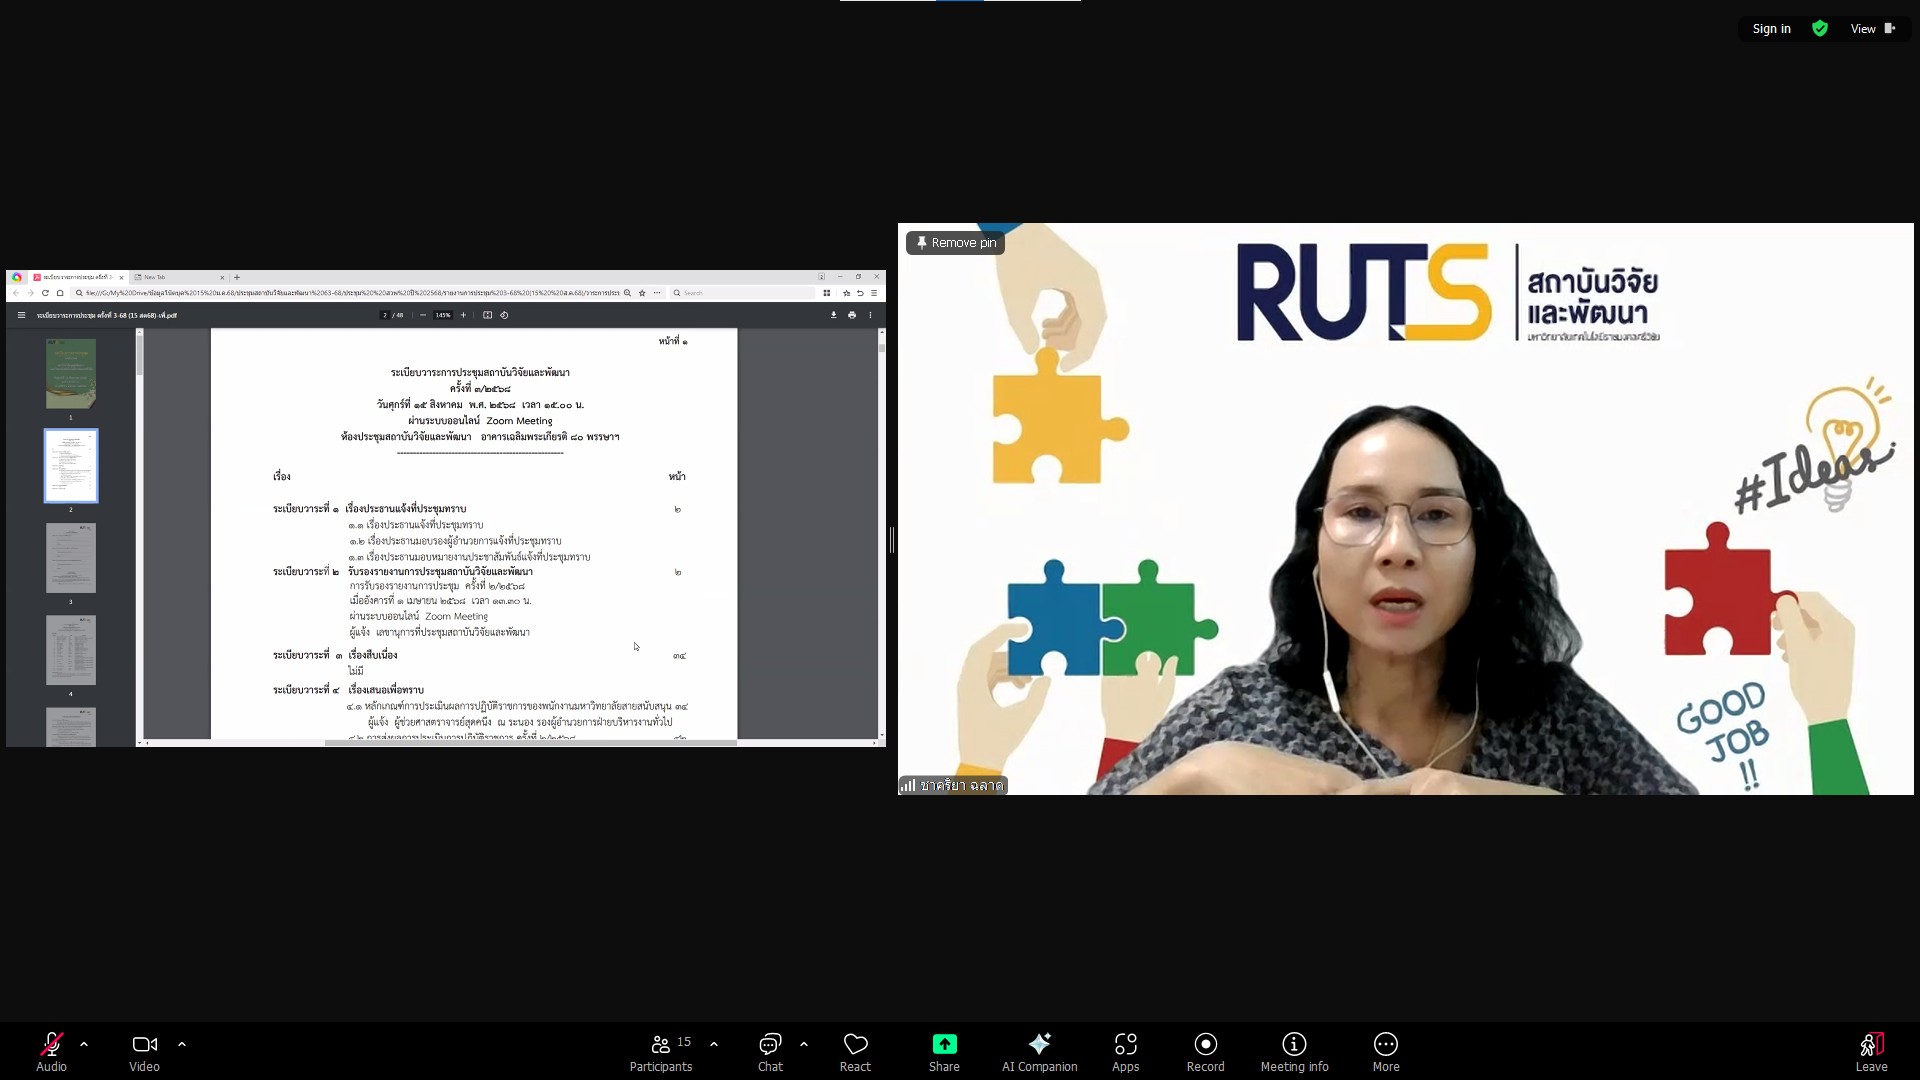Open the PDF viewer three-dot menu
Screen dimensions: 1920x1080
pos(870,315)
